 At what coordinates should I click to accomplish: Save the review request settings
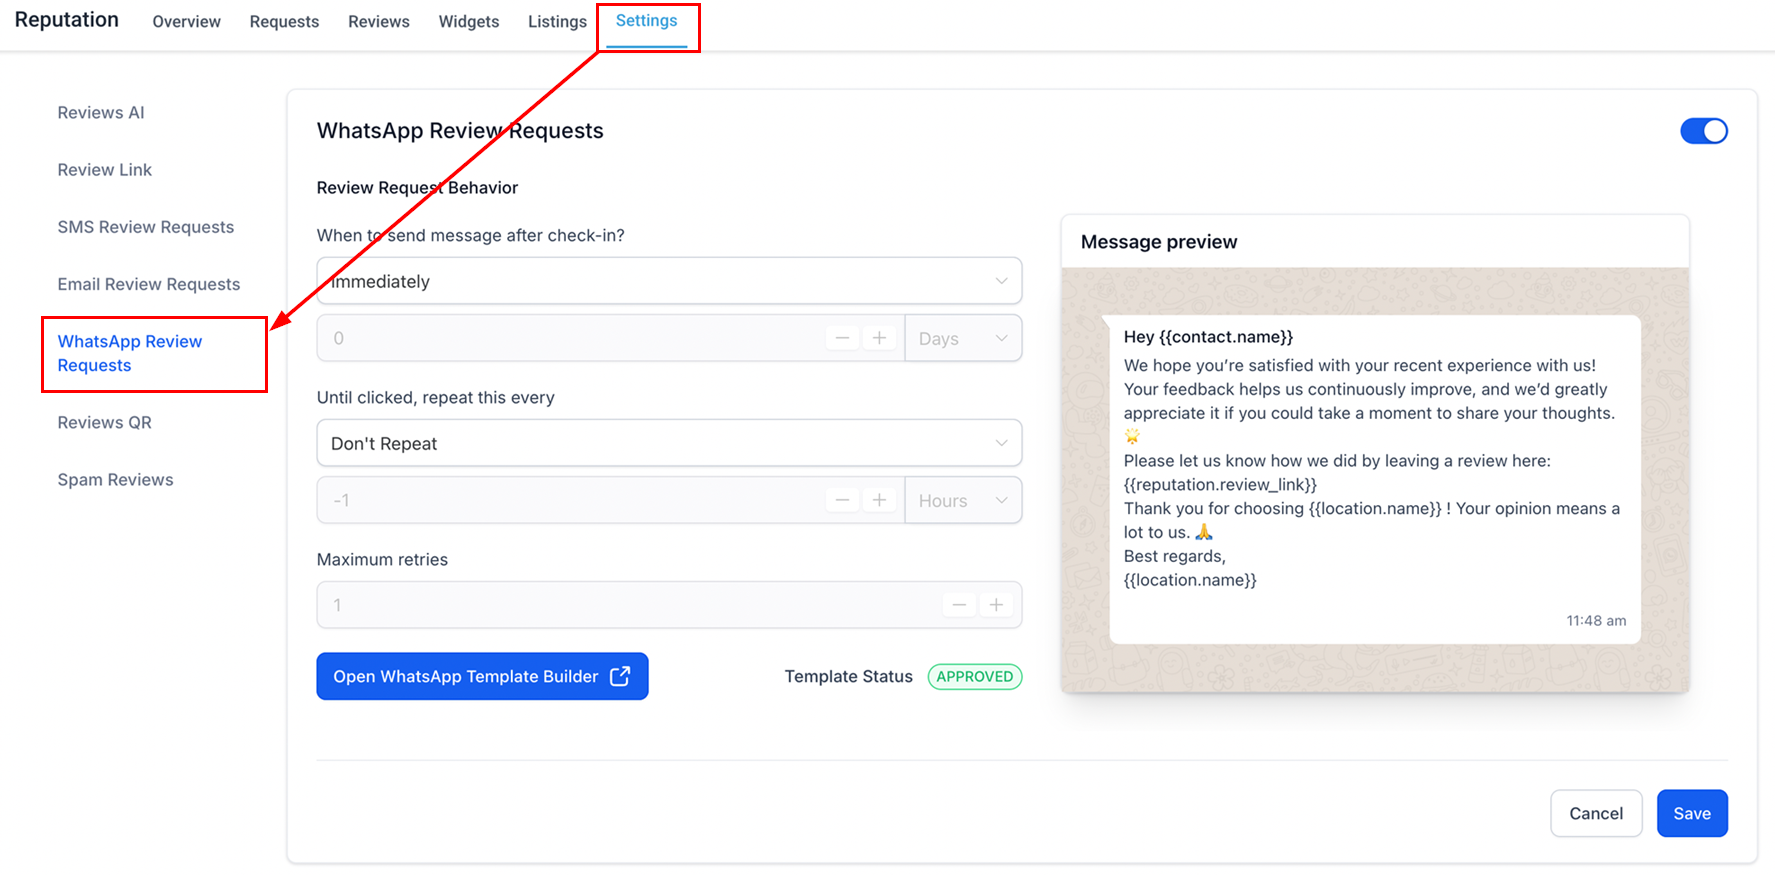point(1691,813)
